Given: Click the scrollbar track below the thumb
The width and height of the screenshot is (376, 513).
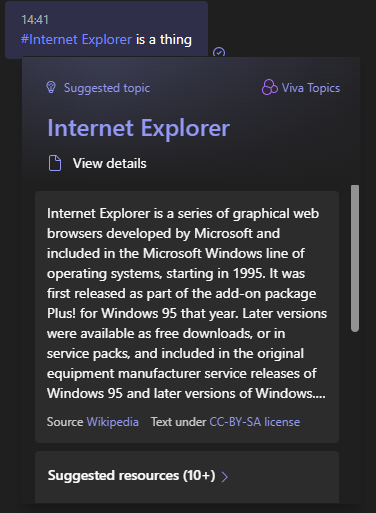Looking at the screenshot, I should (x=355, y=417).
